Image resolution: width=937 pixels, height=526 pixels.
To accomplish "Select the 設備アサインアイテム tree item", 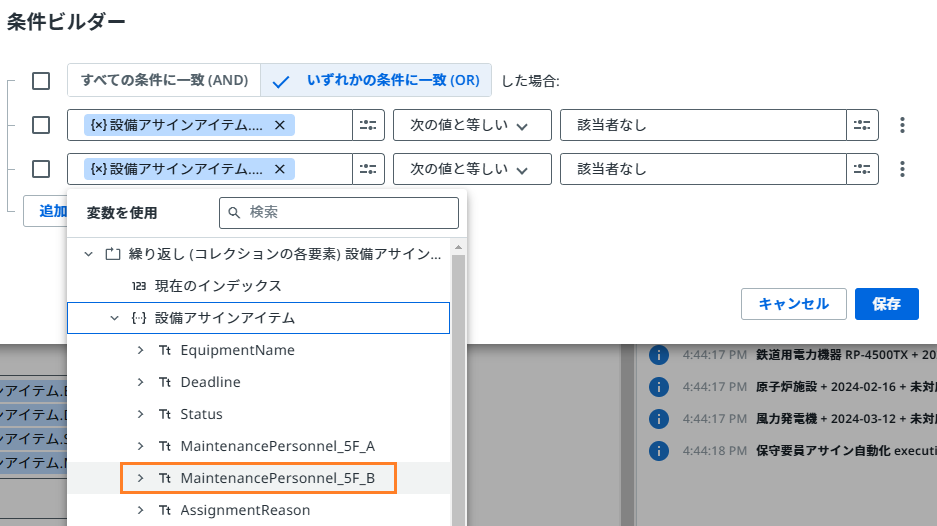I will pos(258,318).
